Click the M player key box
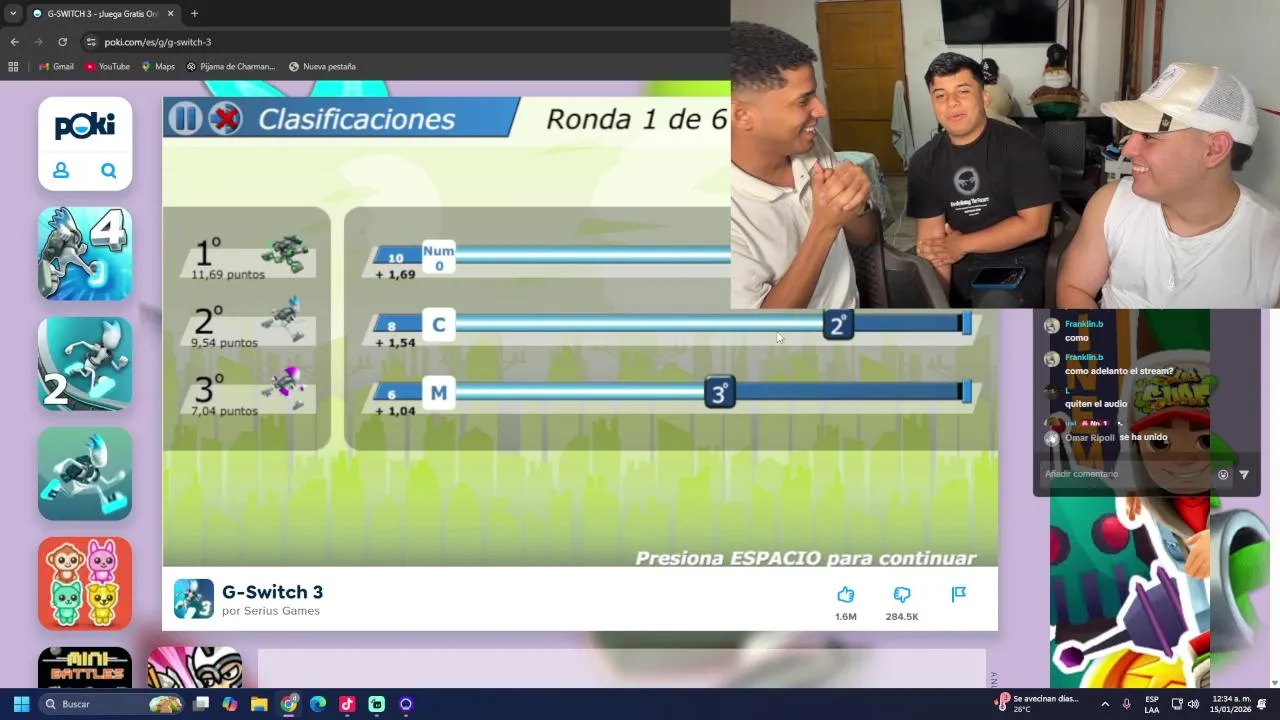Screen dimensions: 1280x720 pyautogui.click(x=439, y=393)
